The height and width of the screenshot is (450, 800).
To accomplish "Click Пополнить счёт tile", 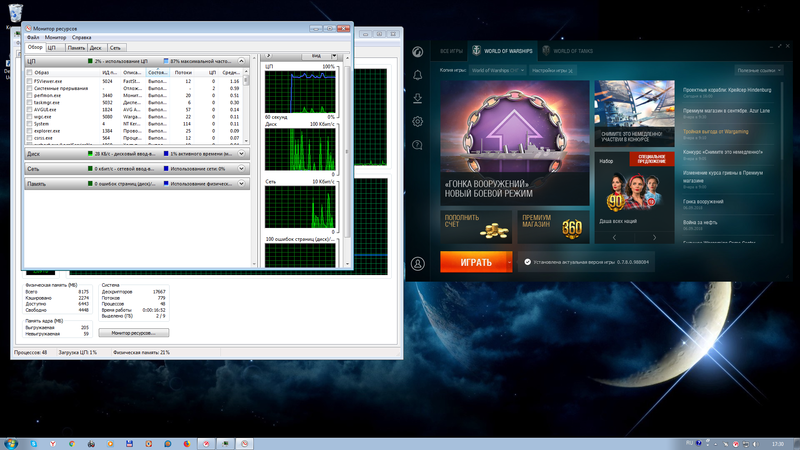I will [x=476, y=227].
